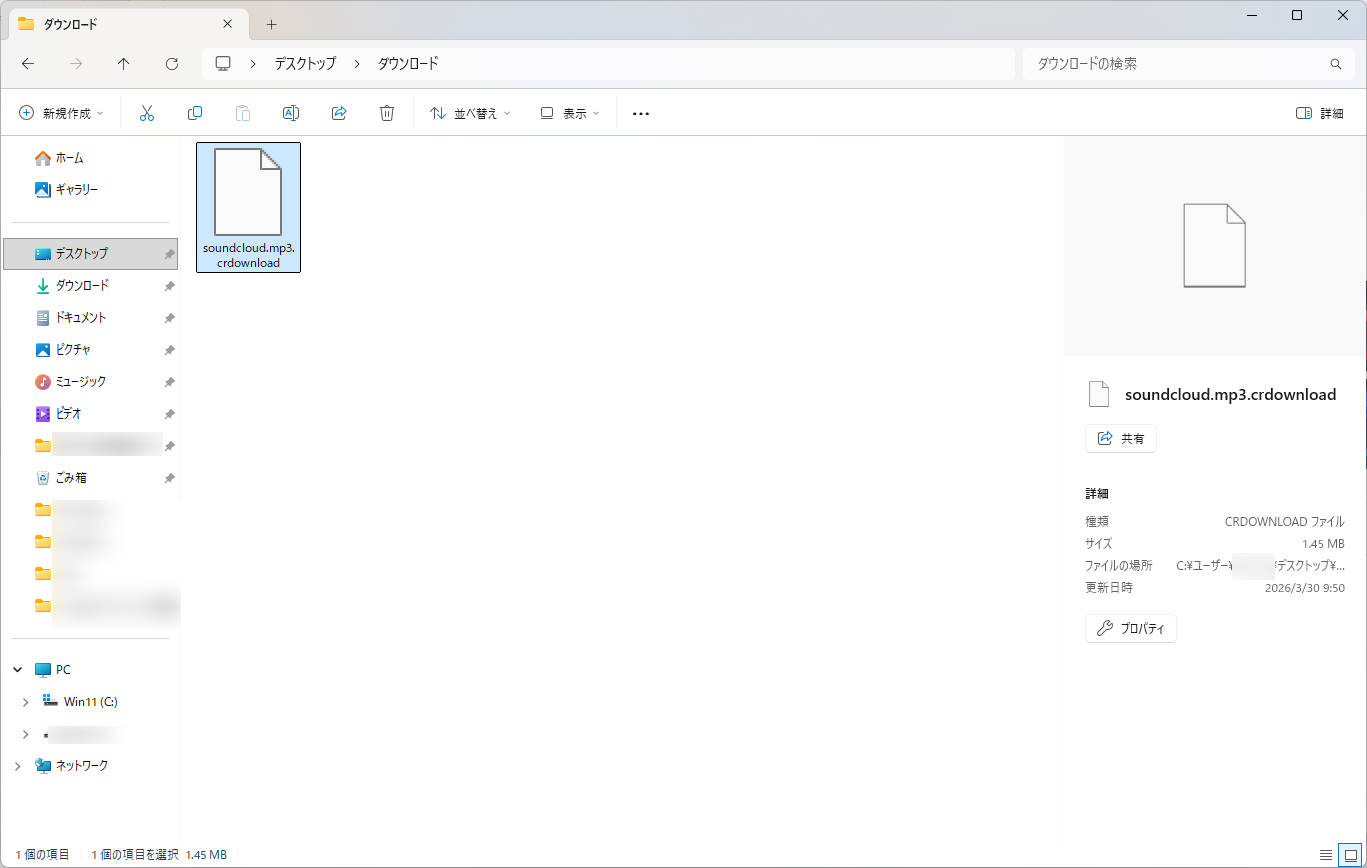This screenshot has height=868, width=1367.
Task: Open the 並べ替え sort menu
Action: [x=469, y=112]
